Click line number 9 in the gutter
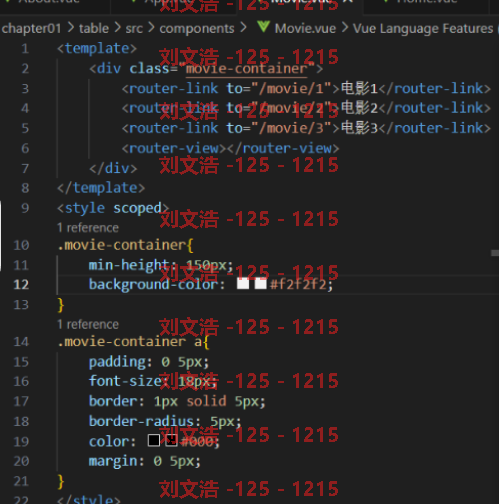499x504 pixels. [x=25, y=208]
